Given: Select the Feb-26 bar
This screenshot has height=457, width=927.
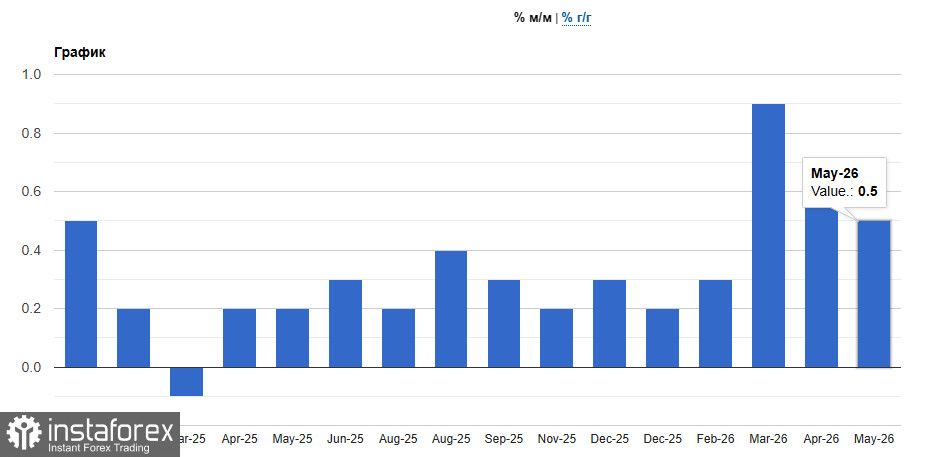Looking at the screenshot, I should tap(715, 323).
